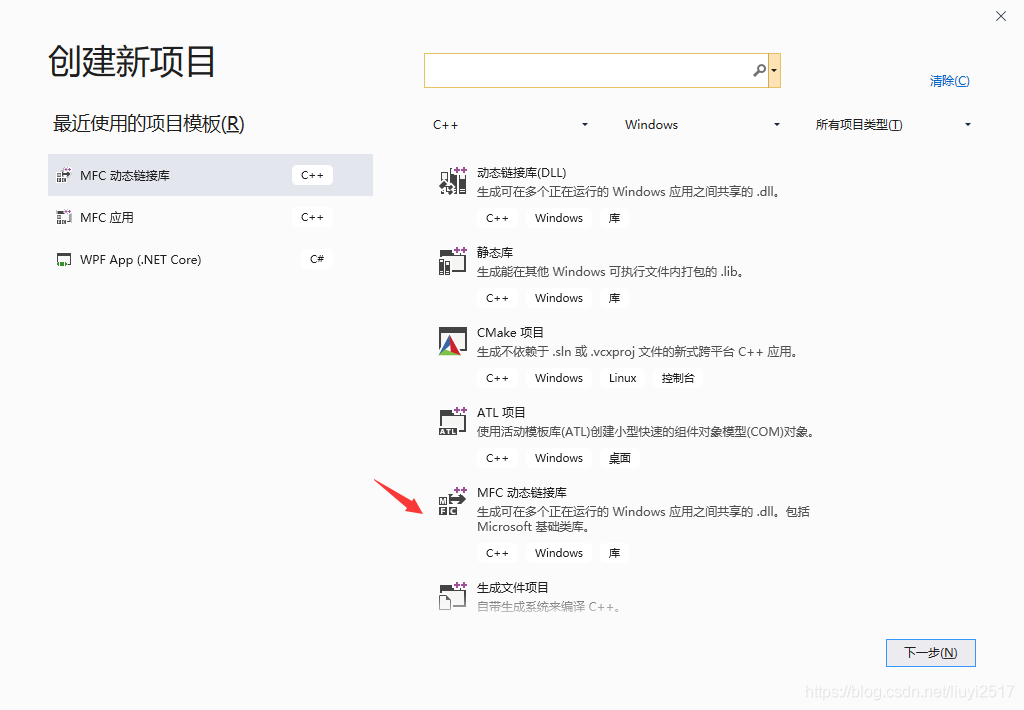Click the 动态链接库(DLL) template icon
Image resolution: width=1024 pixels, height=710 pixels.
(452, 181)
